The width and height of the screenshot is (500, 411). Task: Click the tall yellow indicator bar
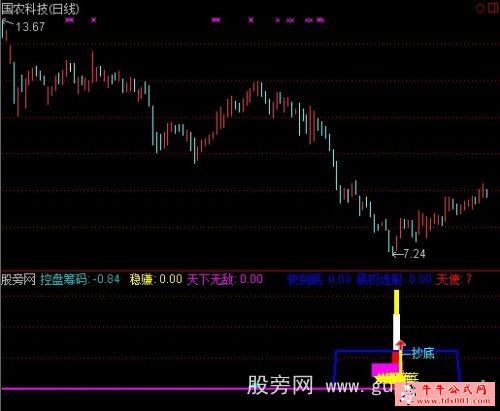(396, 302)
